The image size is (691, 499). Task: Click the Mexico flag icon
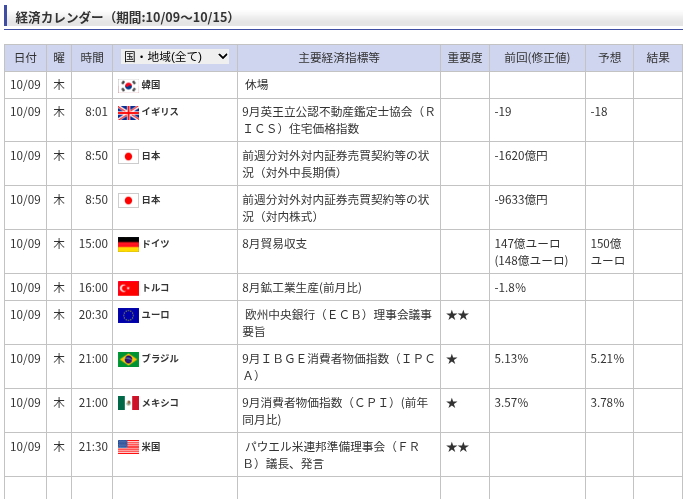coord(128,403)
